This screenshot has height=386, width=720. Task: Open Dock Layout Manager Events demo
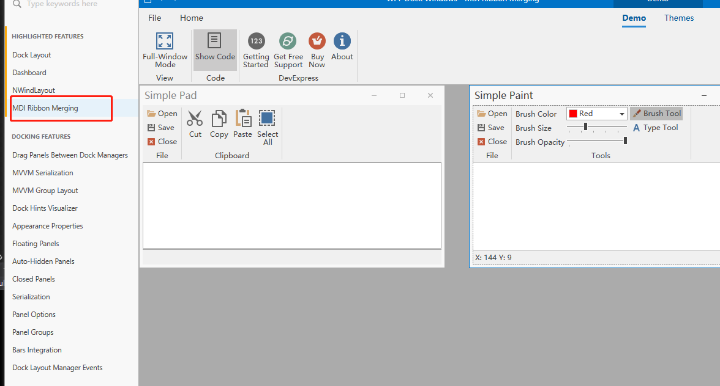coord(57,368)
